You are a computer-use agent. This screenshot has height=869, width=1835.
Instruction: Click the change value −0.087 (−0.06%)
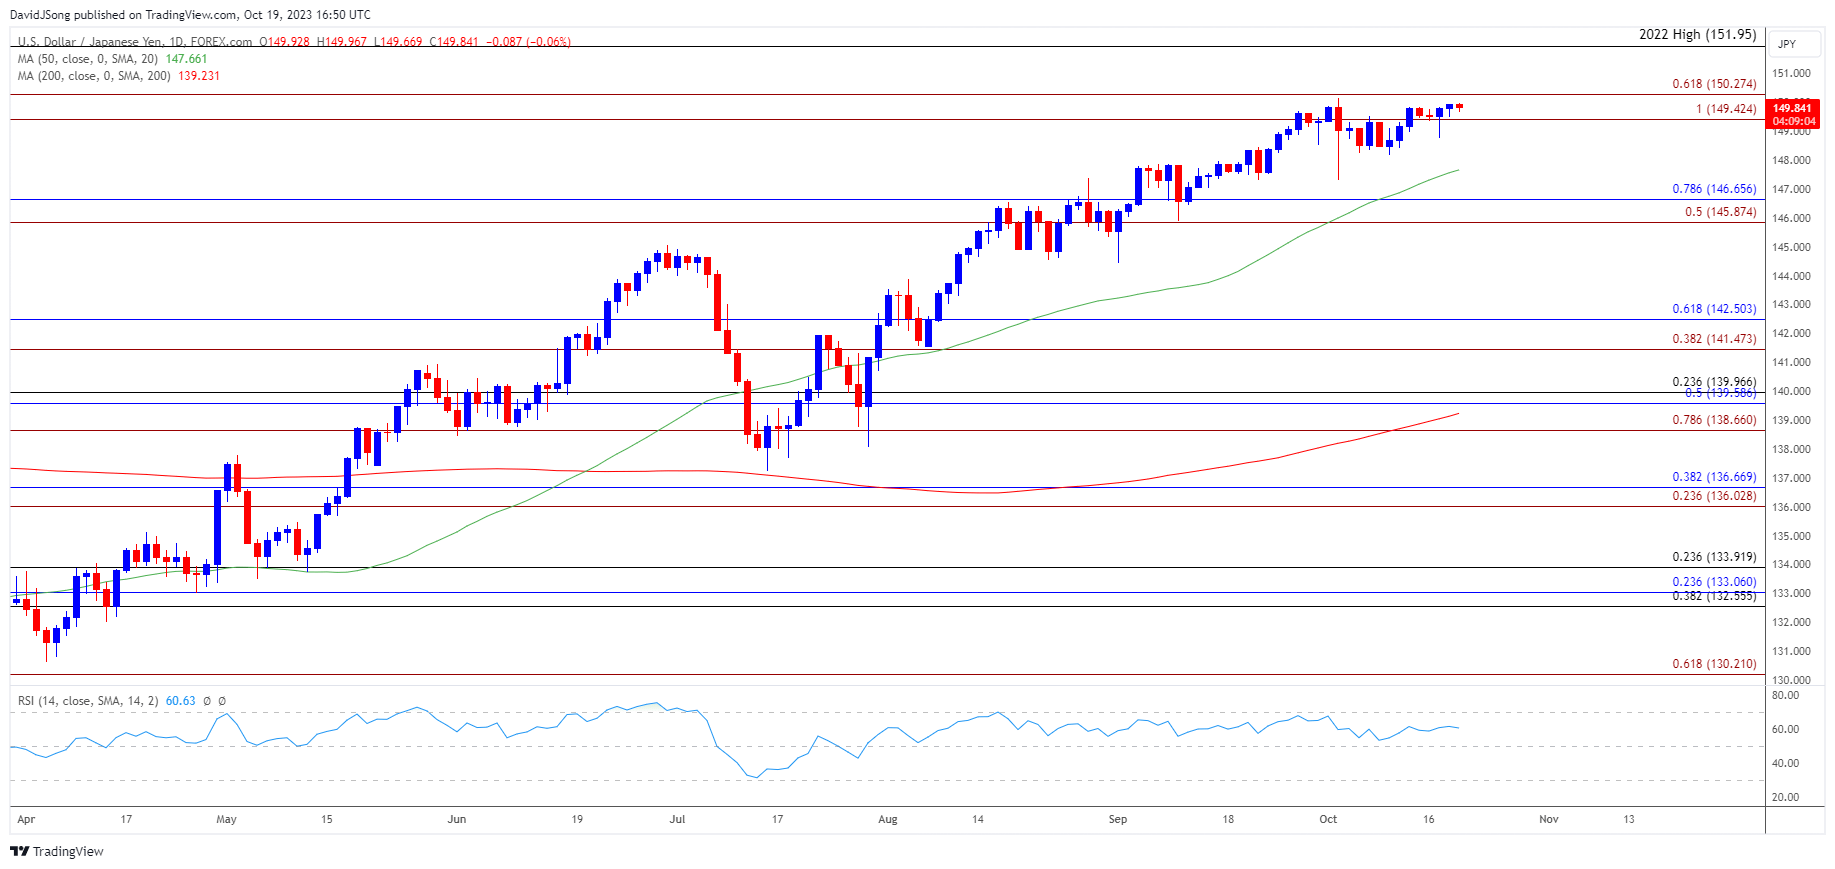tap(527, 42)
